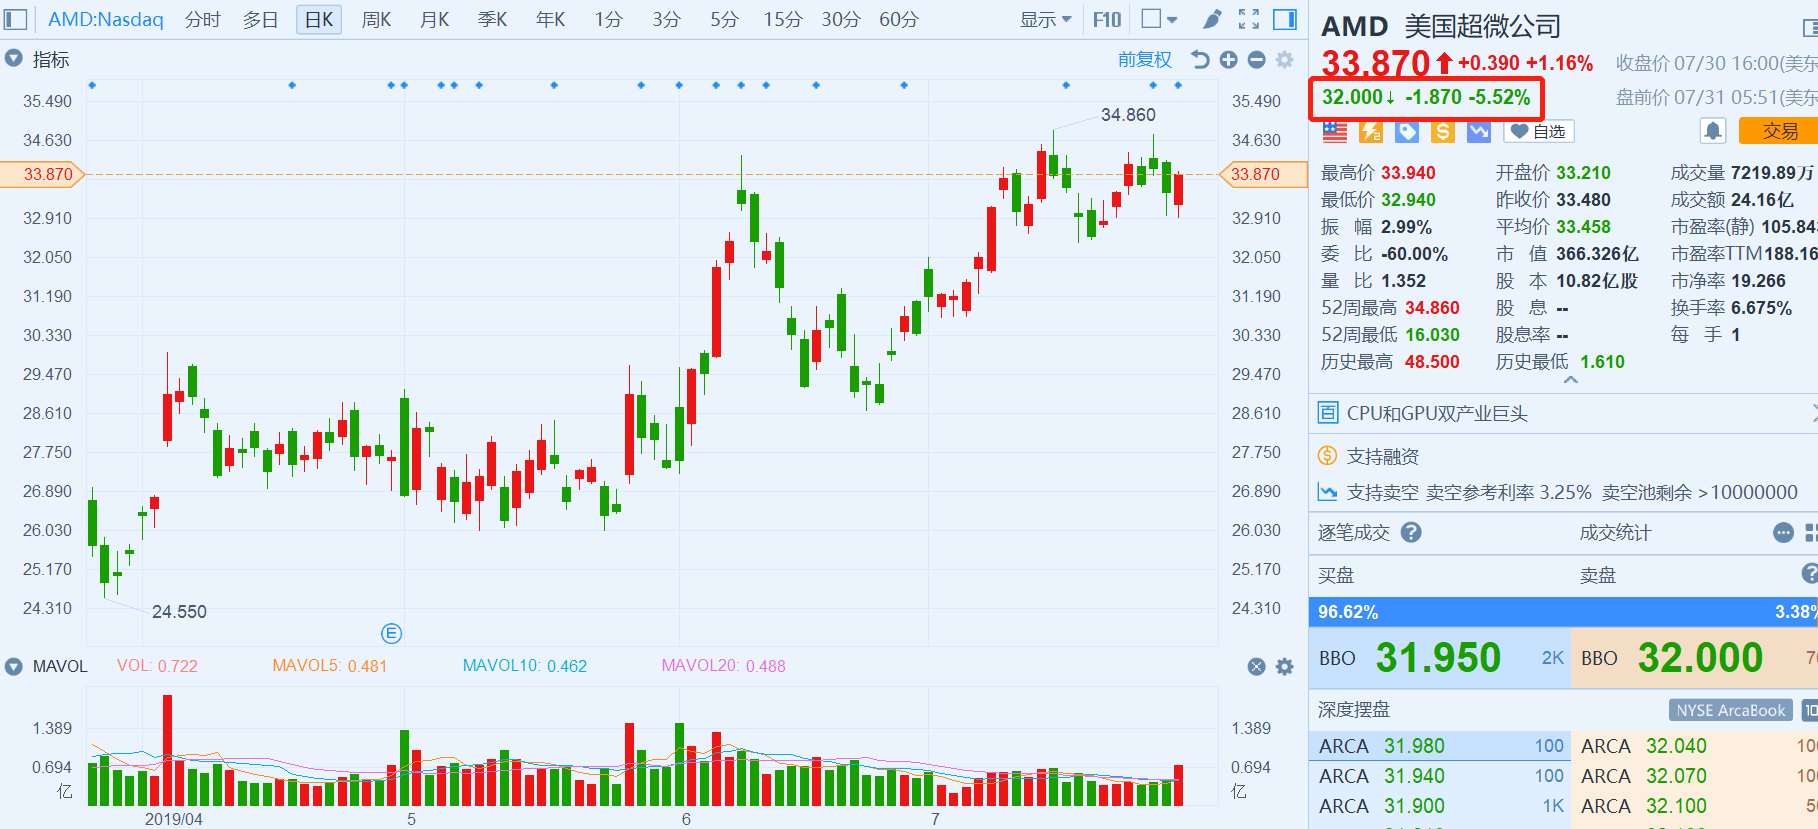This screenshot has width=1818, height=829.
Task: Open the 显示 dropdown menu
Action: [1045, 19]
